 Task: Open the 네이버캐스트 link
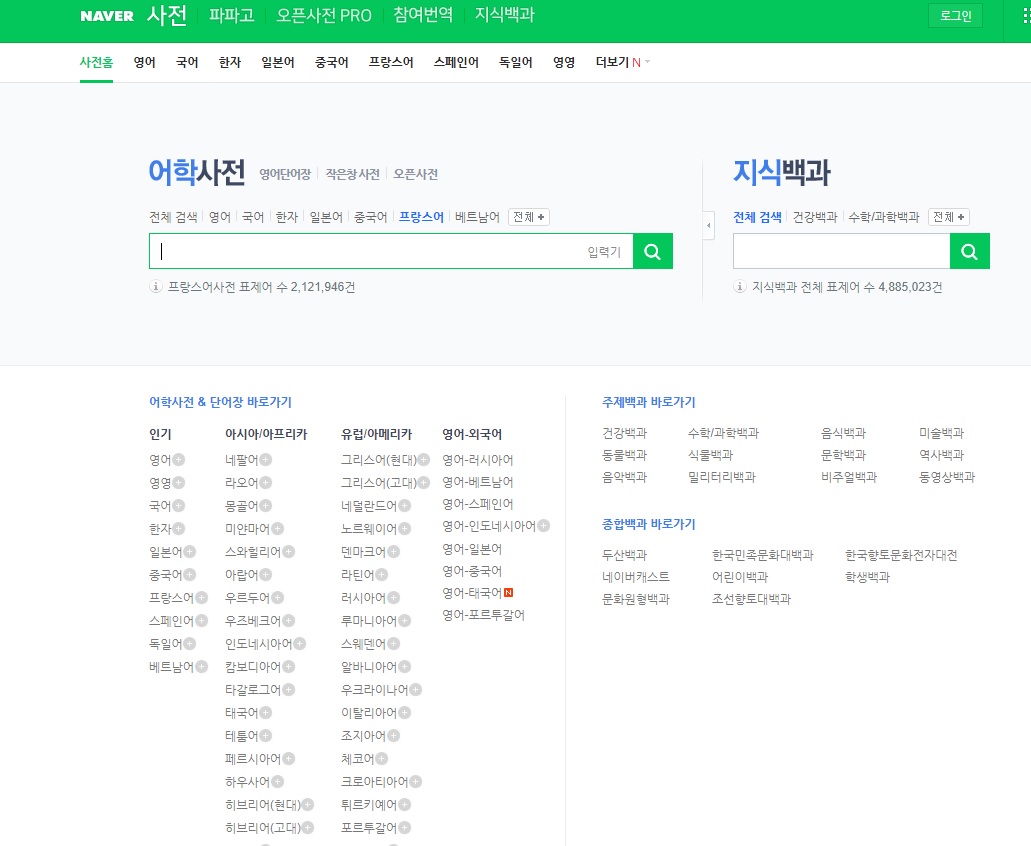[x=636, y=576]
